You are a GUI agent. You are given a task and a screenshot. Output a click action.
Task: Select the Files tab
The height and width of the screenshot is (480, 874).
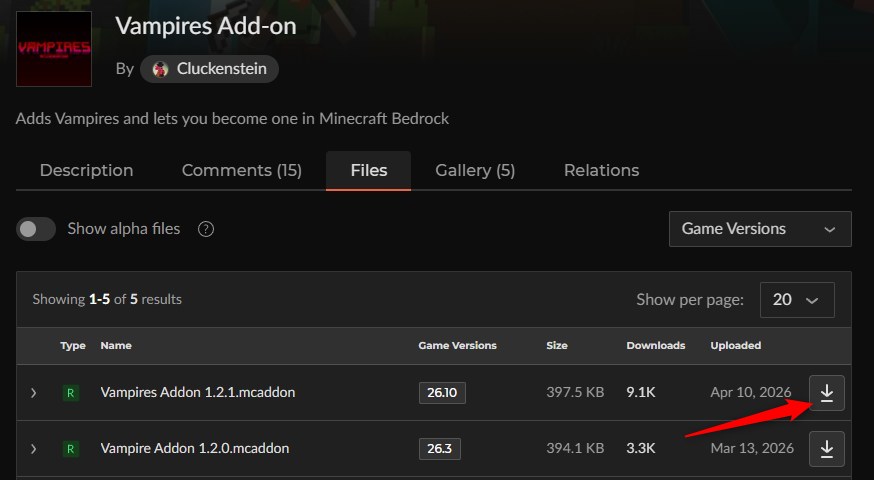(x=368, y=171)
